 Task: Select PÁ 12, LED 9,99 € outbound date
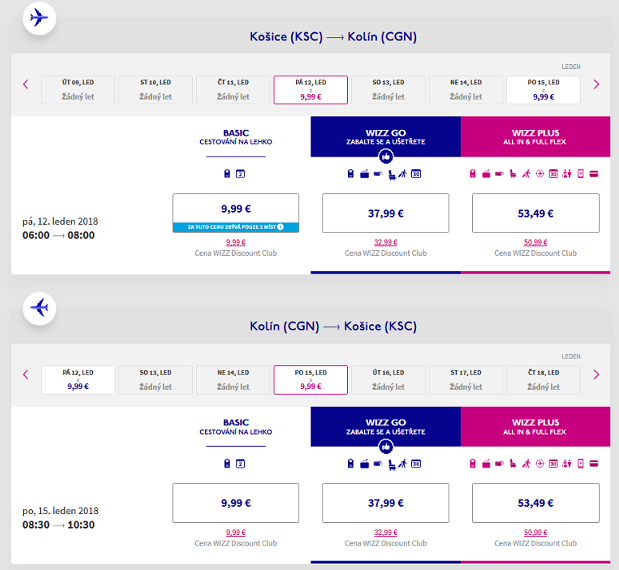point(311,90)
